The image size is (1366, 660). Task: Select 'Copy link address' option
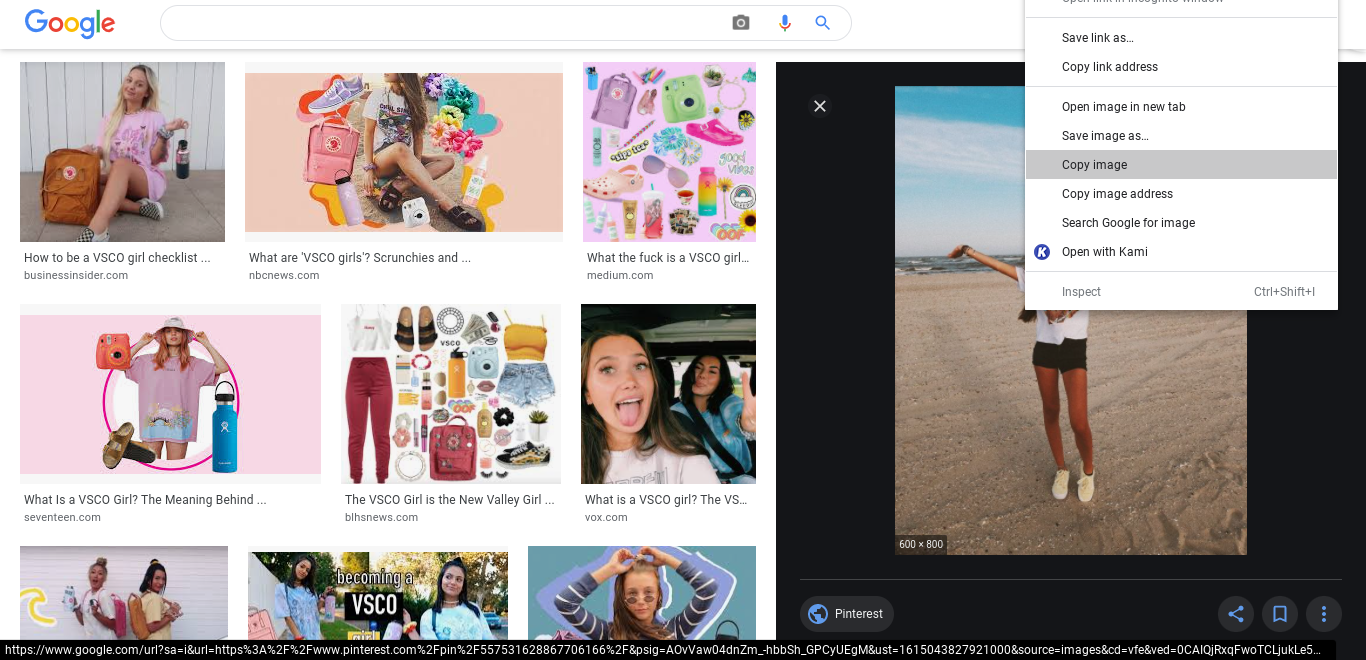tap(1182, 67)
